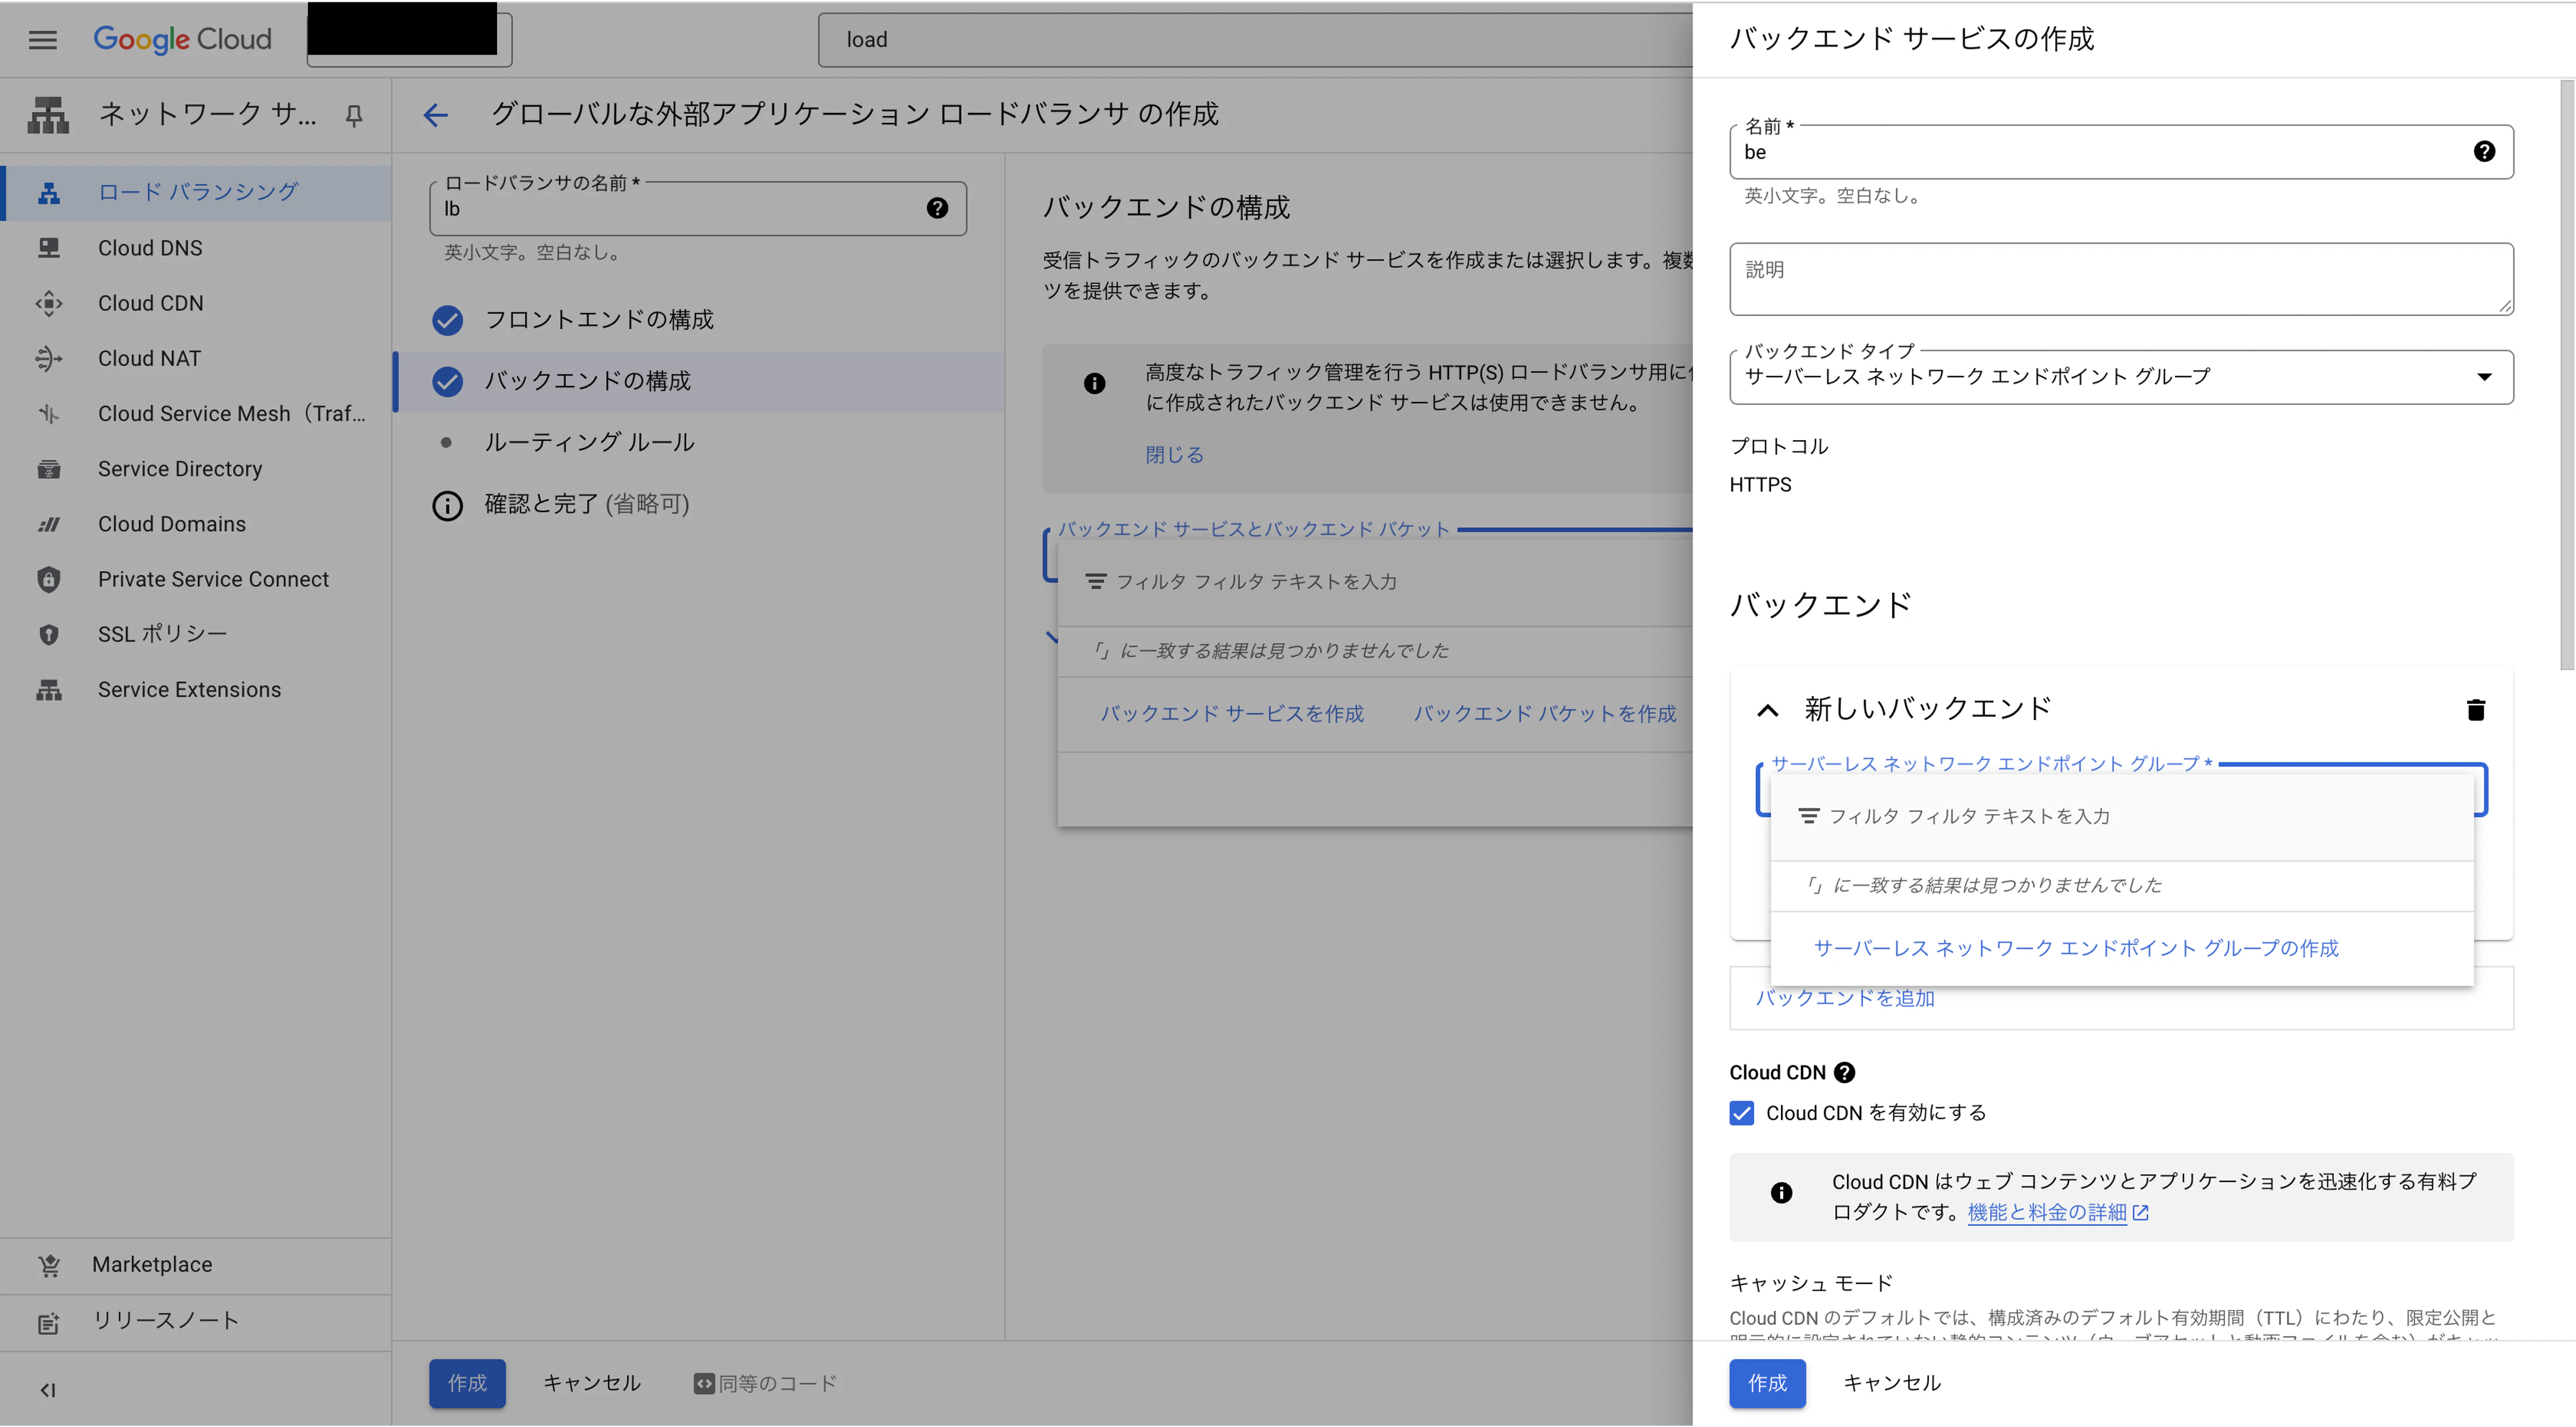Screen dimensions: 2576x1427
Task: Click the load balancer 作成 button
Action: [x=467, y=1383]
